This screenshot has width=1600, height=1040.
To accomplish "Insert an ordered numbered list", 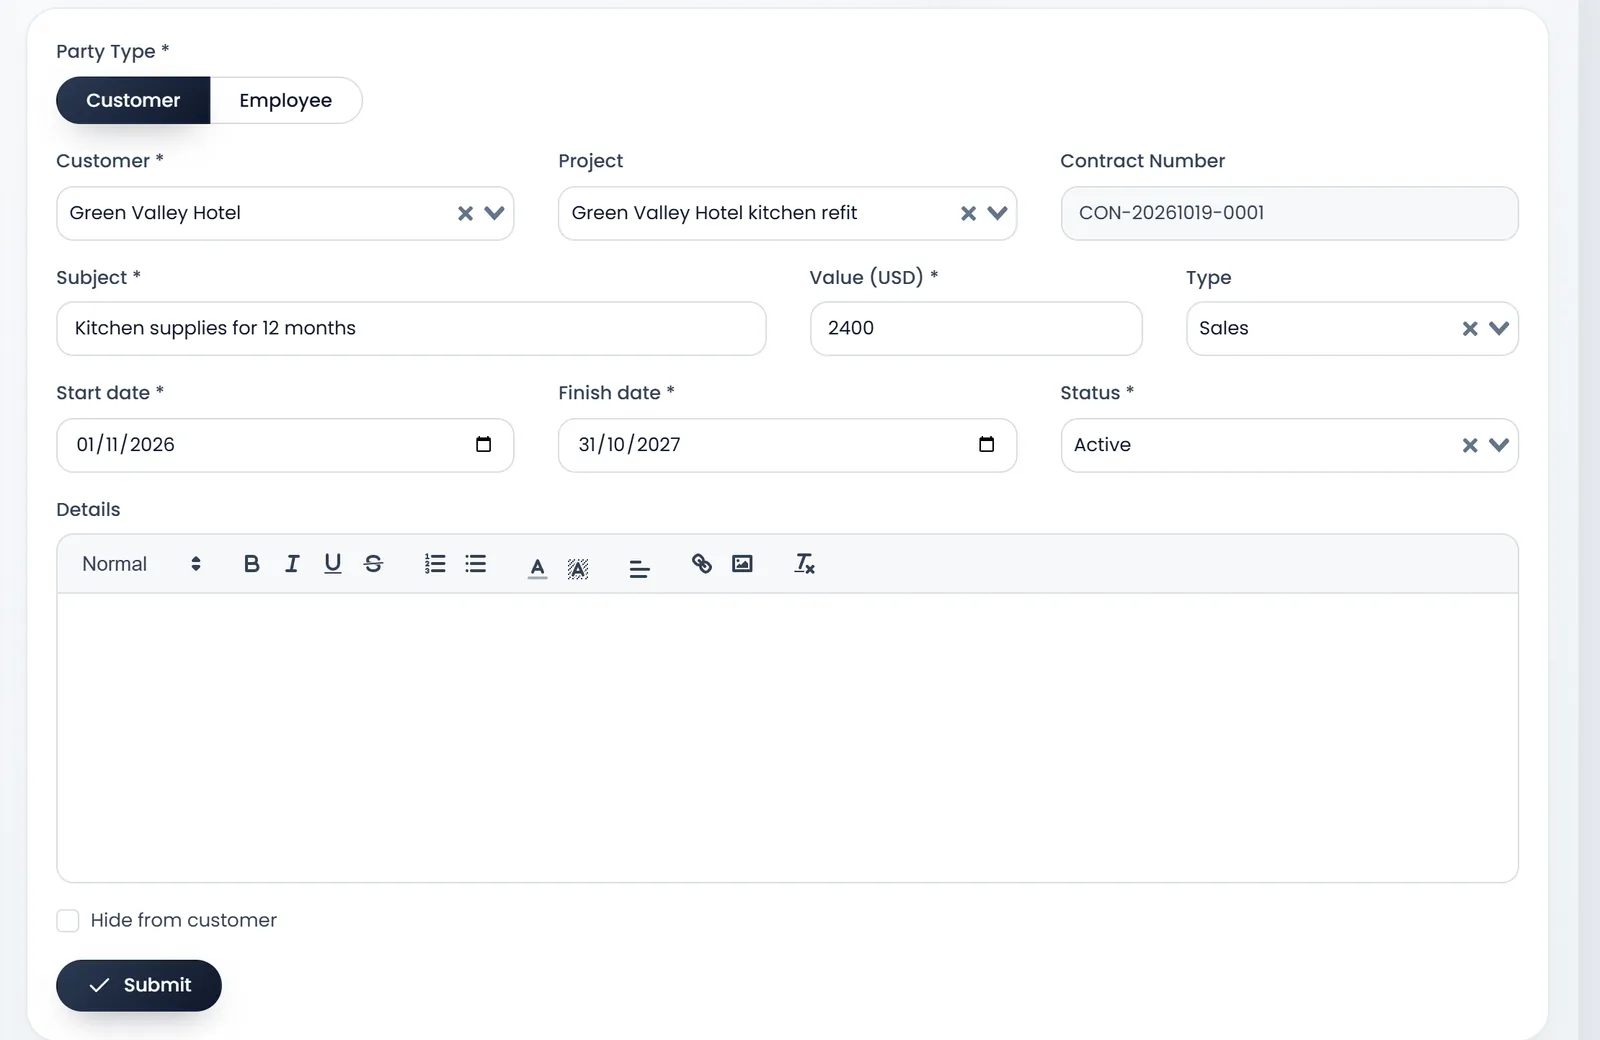I will pyautogui.click(x=435, y=564).
